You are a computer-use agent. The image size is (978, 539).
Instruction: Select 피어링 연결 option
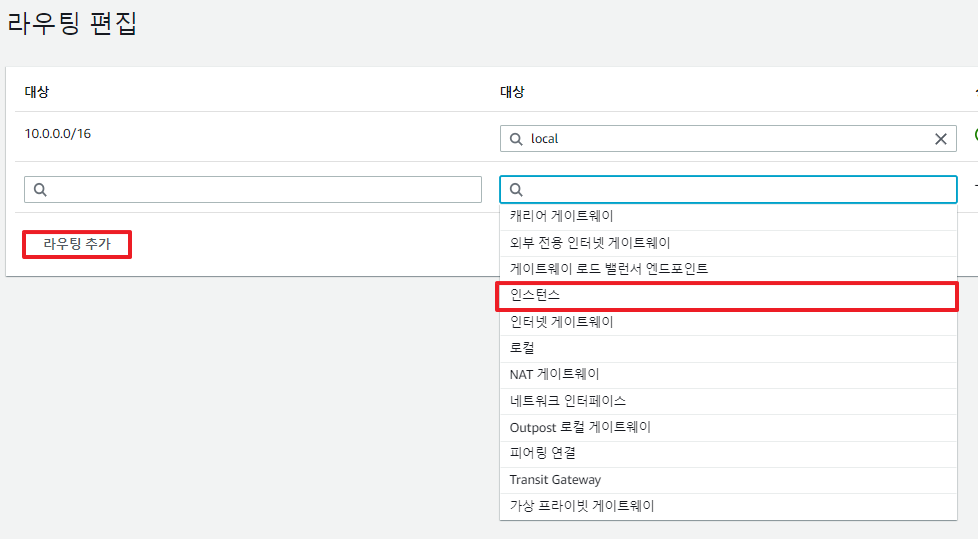pos(728,454)
